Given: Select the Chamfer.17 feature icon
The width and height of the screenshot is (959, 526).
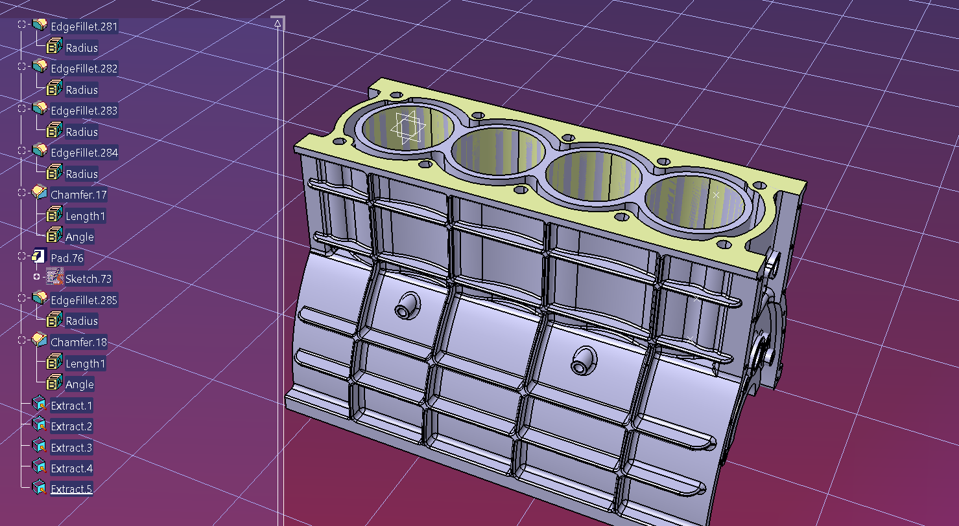Looking at the screenshot, I should coord(40,193).
